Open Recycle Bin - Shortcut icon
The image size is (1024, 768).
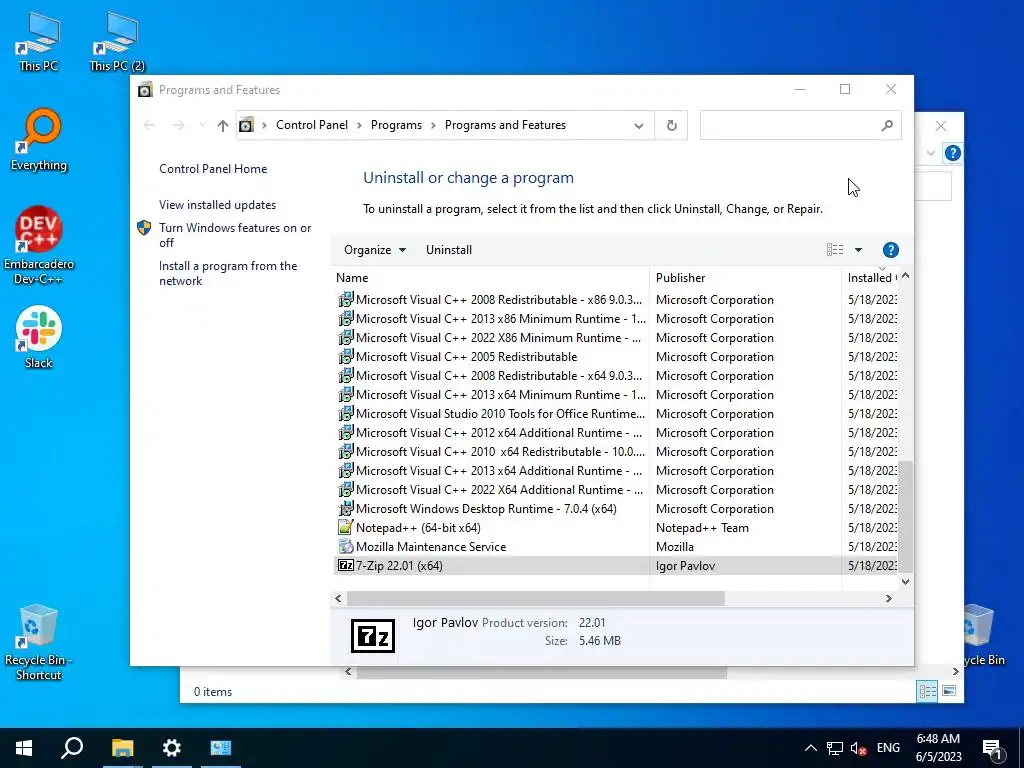(39, 643)
